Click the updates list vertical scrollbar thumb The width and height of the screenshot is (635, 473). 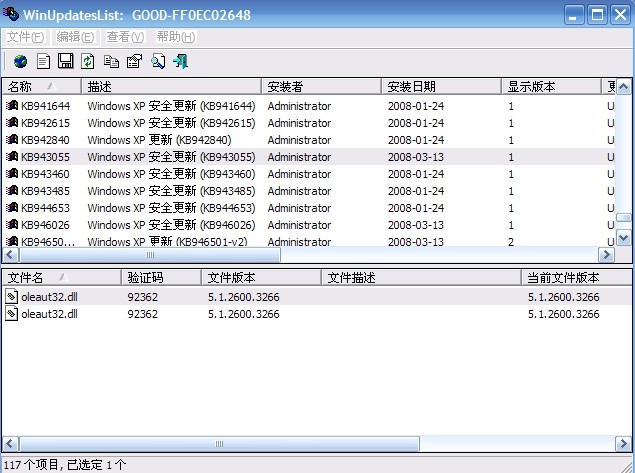pos(624,218)
